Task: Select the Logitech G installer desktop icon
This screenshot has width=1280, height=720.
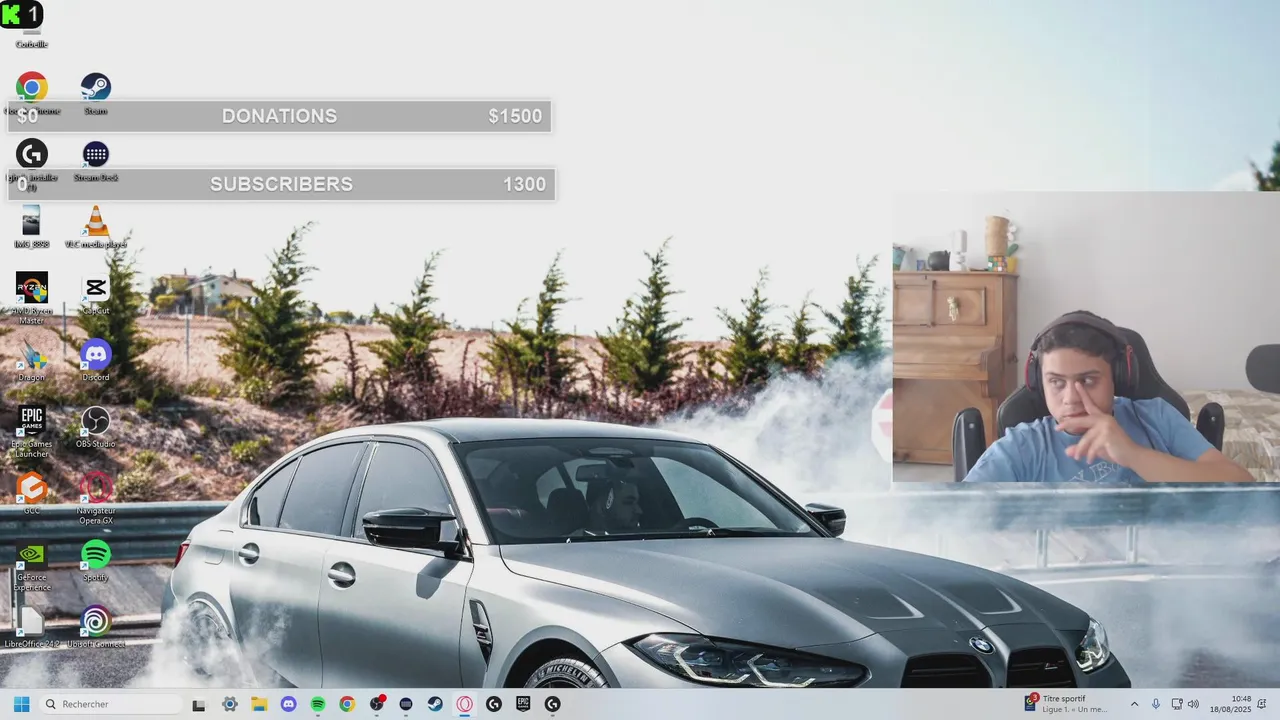Action: 31,154
